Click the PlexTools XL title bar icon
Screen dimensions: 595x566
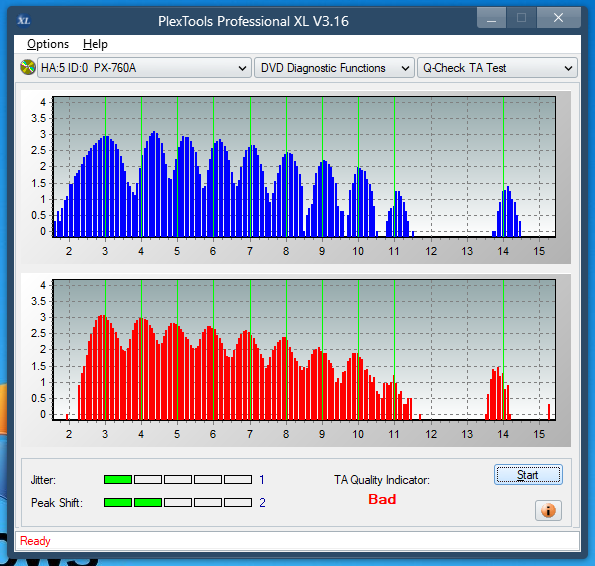coord(24,20)
